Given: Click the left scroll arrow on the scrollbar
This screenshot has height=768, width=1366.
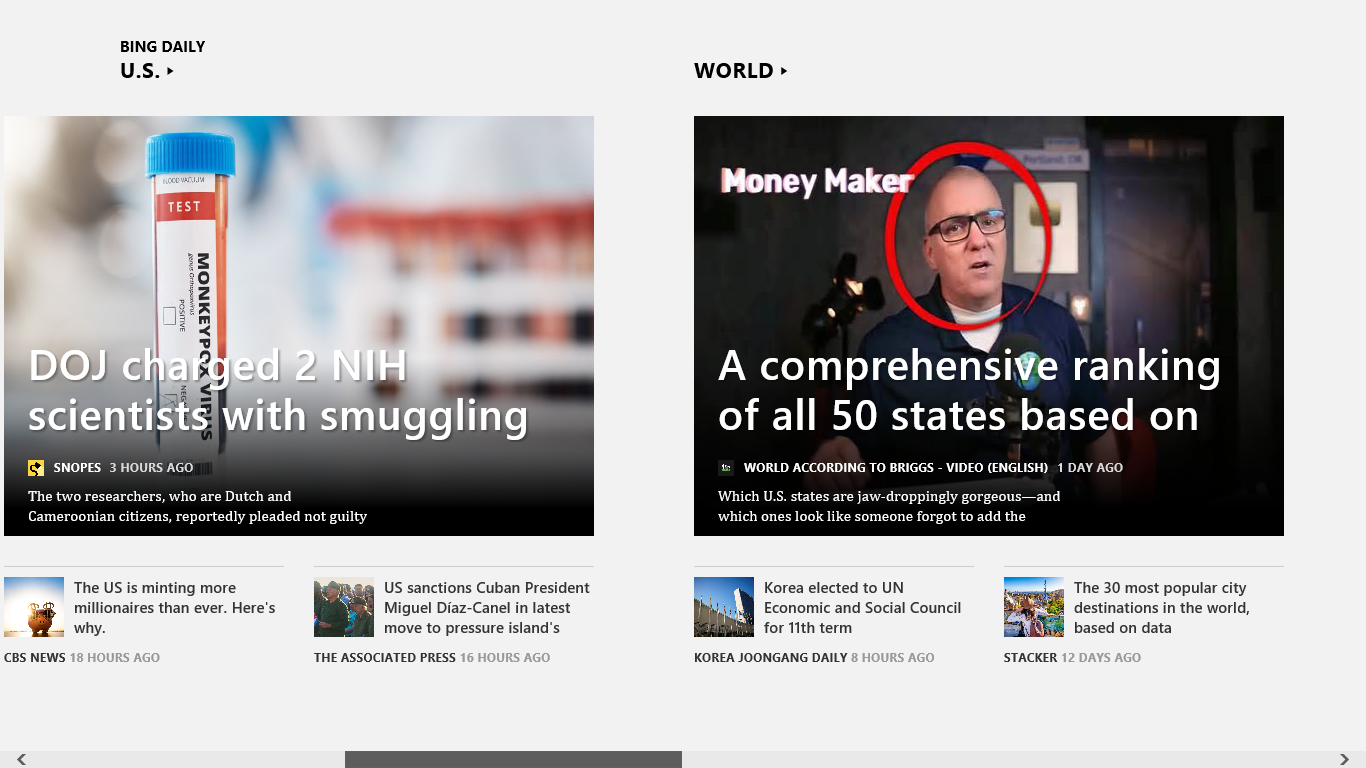Looking at the screenshot, I should pos(21,760).
